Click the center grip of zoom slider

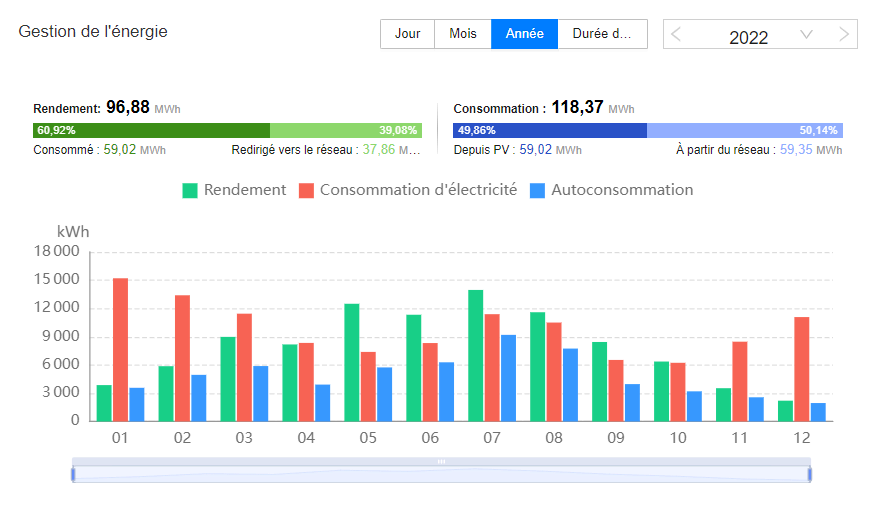[441, 461]
